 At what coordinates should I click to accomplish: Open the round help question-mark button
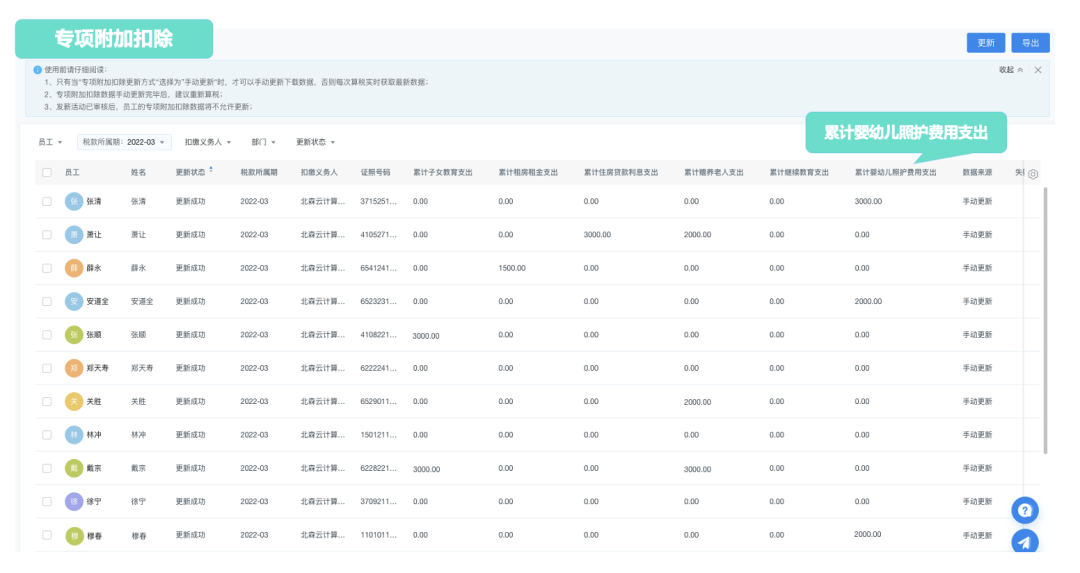[x=1025, y=510]
